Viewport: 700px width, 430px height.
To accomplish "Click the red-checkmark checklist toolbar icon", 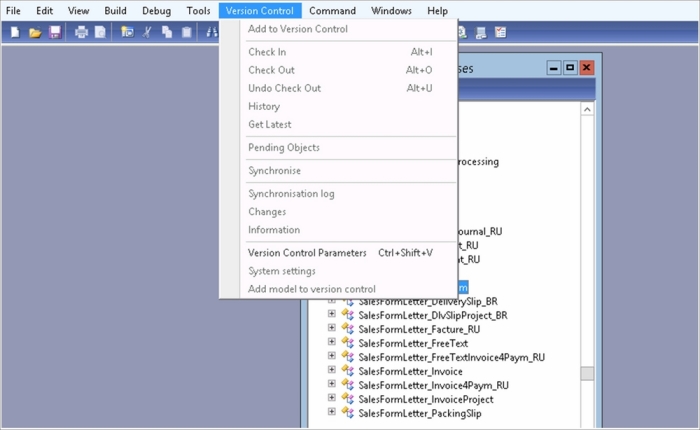I will (500, 33).
